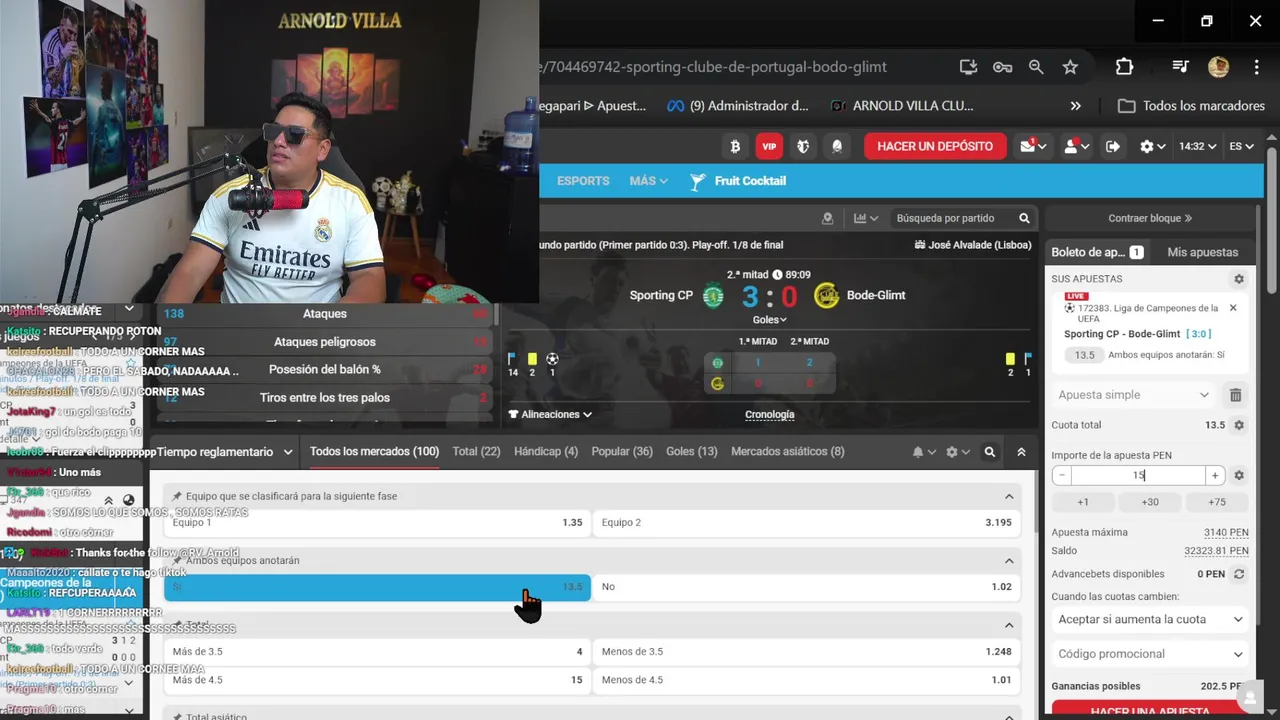Collapse the Ambos equipos anotarán market
The width and height of the screenshot is (1280, 720).
point(1009,561)
